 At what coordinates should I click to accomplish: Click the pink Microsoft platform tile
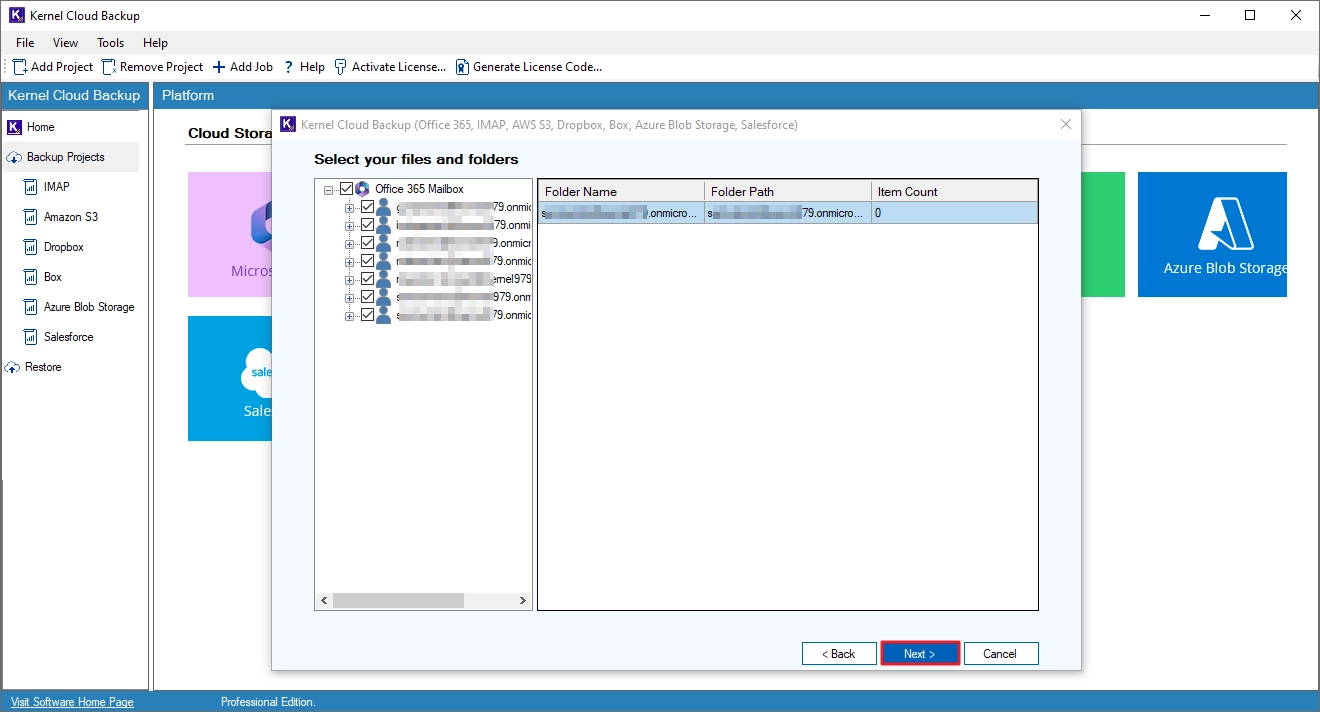click(x=230, y=235)
